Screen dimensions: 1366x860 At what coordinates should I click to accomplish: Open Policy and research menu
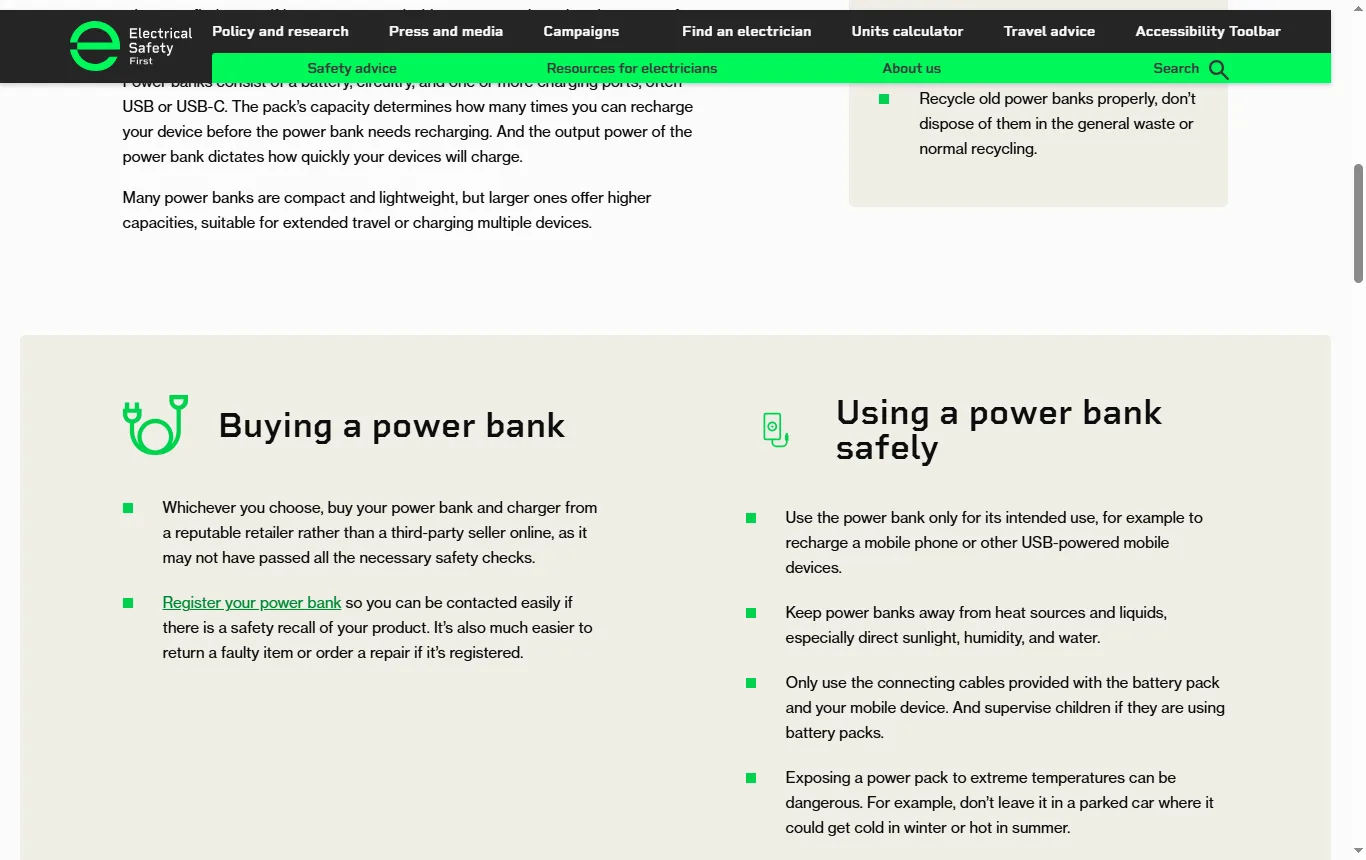[280, 31]
